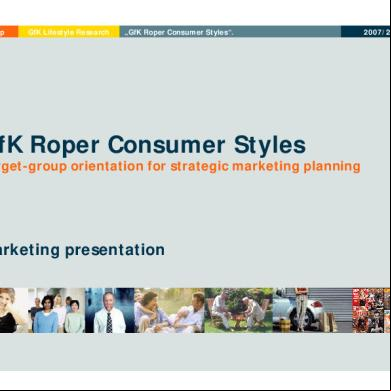
Task: Click the dark blue 2007 date segment
Action: (x=366, y=32)
